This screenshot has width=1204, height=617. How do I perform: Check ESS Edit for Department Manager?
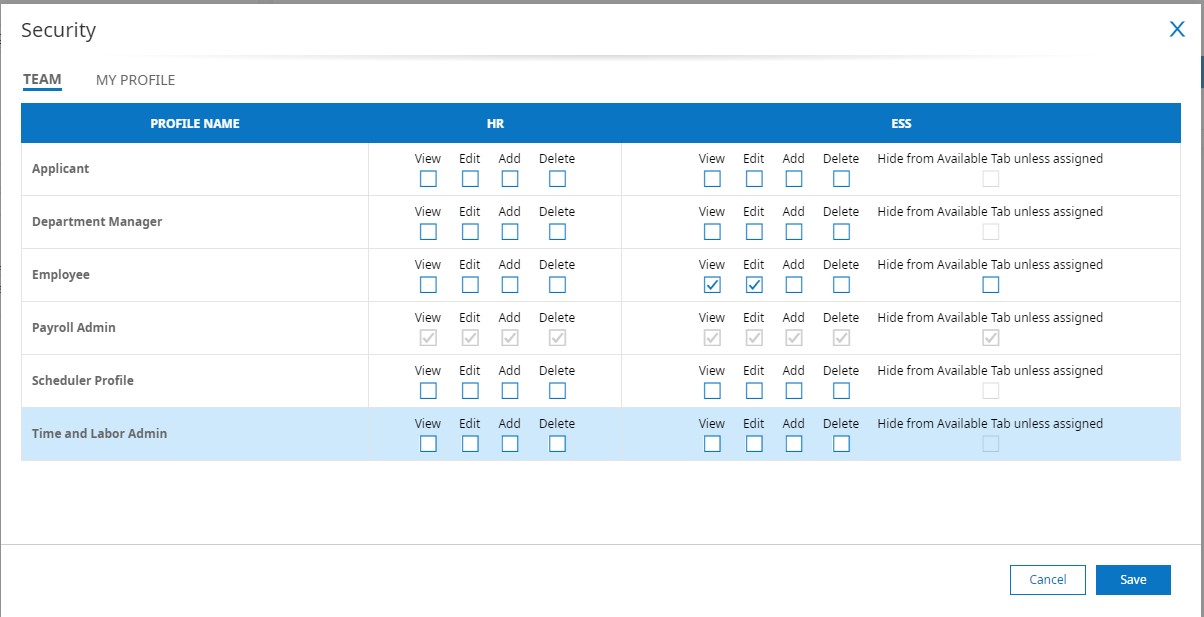tap(754, 232)
